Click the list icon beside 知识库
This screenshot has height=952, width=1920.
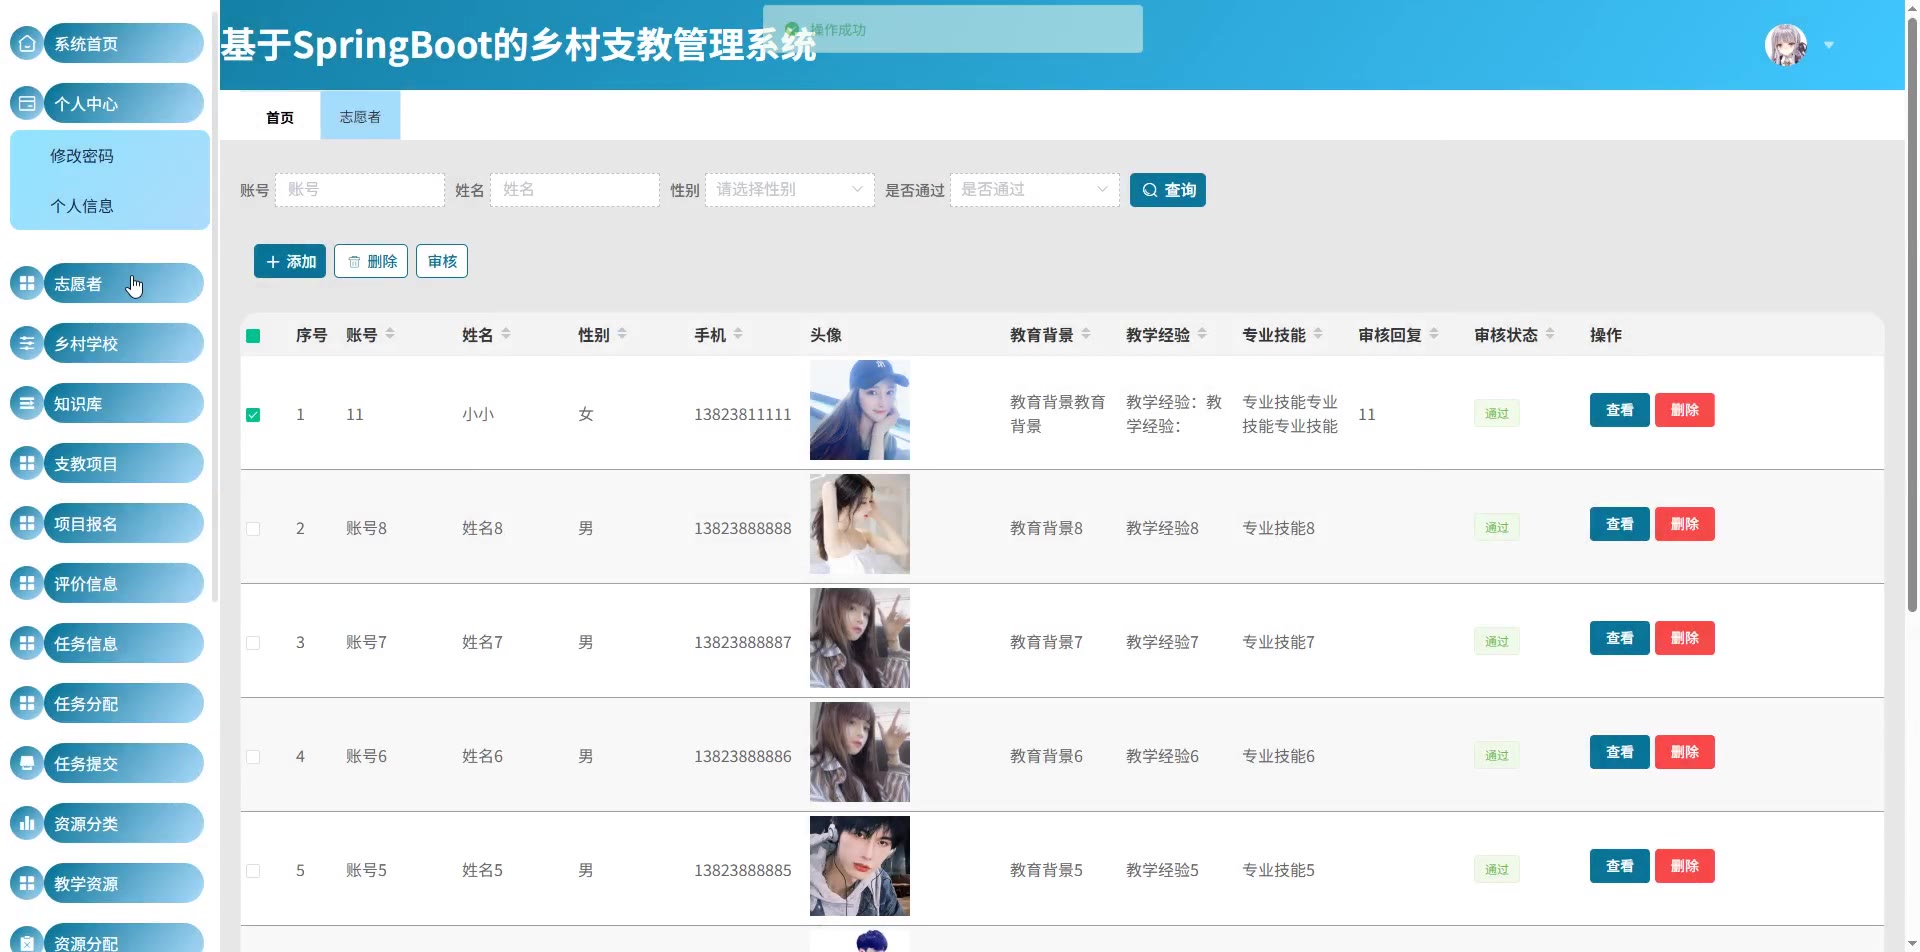coord(27,403)
